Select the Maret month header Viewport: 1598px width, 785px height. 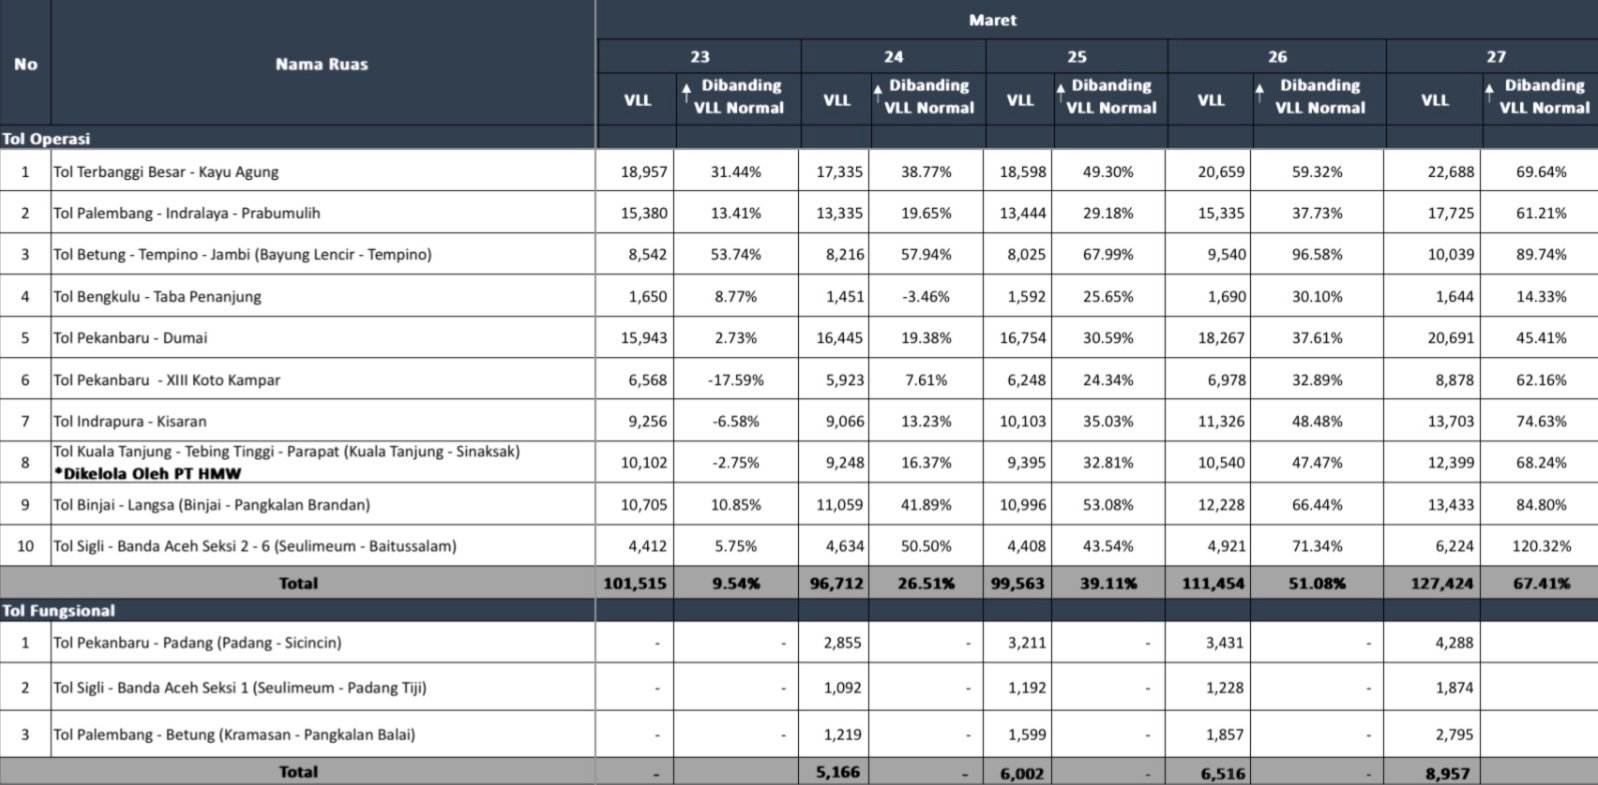pos(992,20)
